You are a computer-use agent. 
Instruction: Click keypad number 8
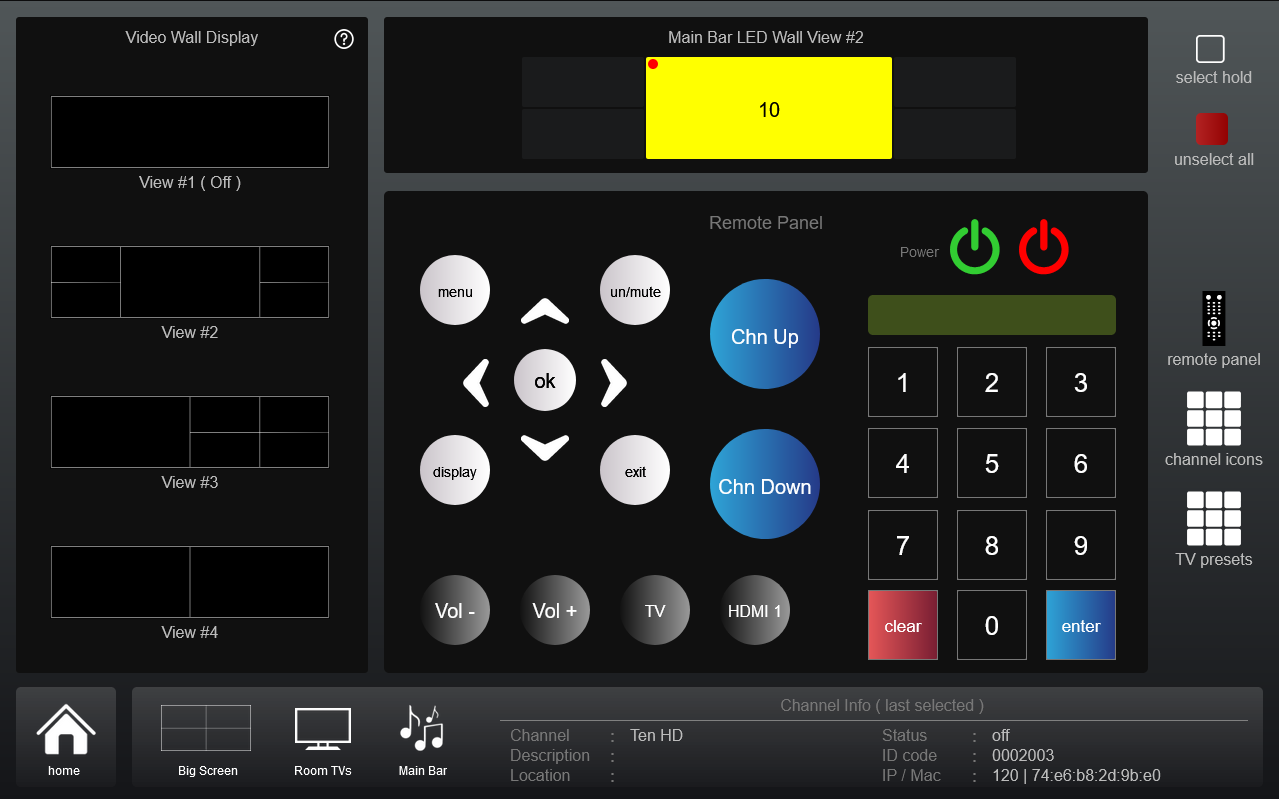coord(992,545)
